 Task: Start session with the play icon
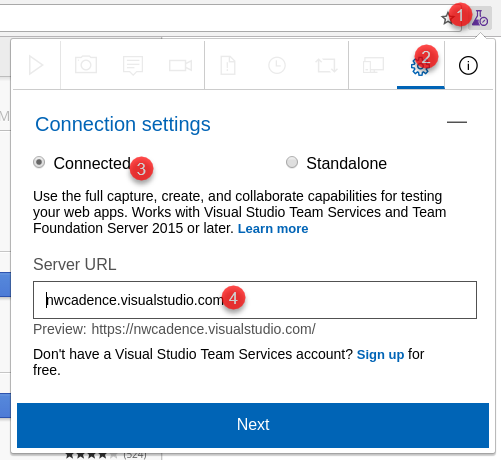click(36, 65)
